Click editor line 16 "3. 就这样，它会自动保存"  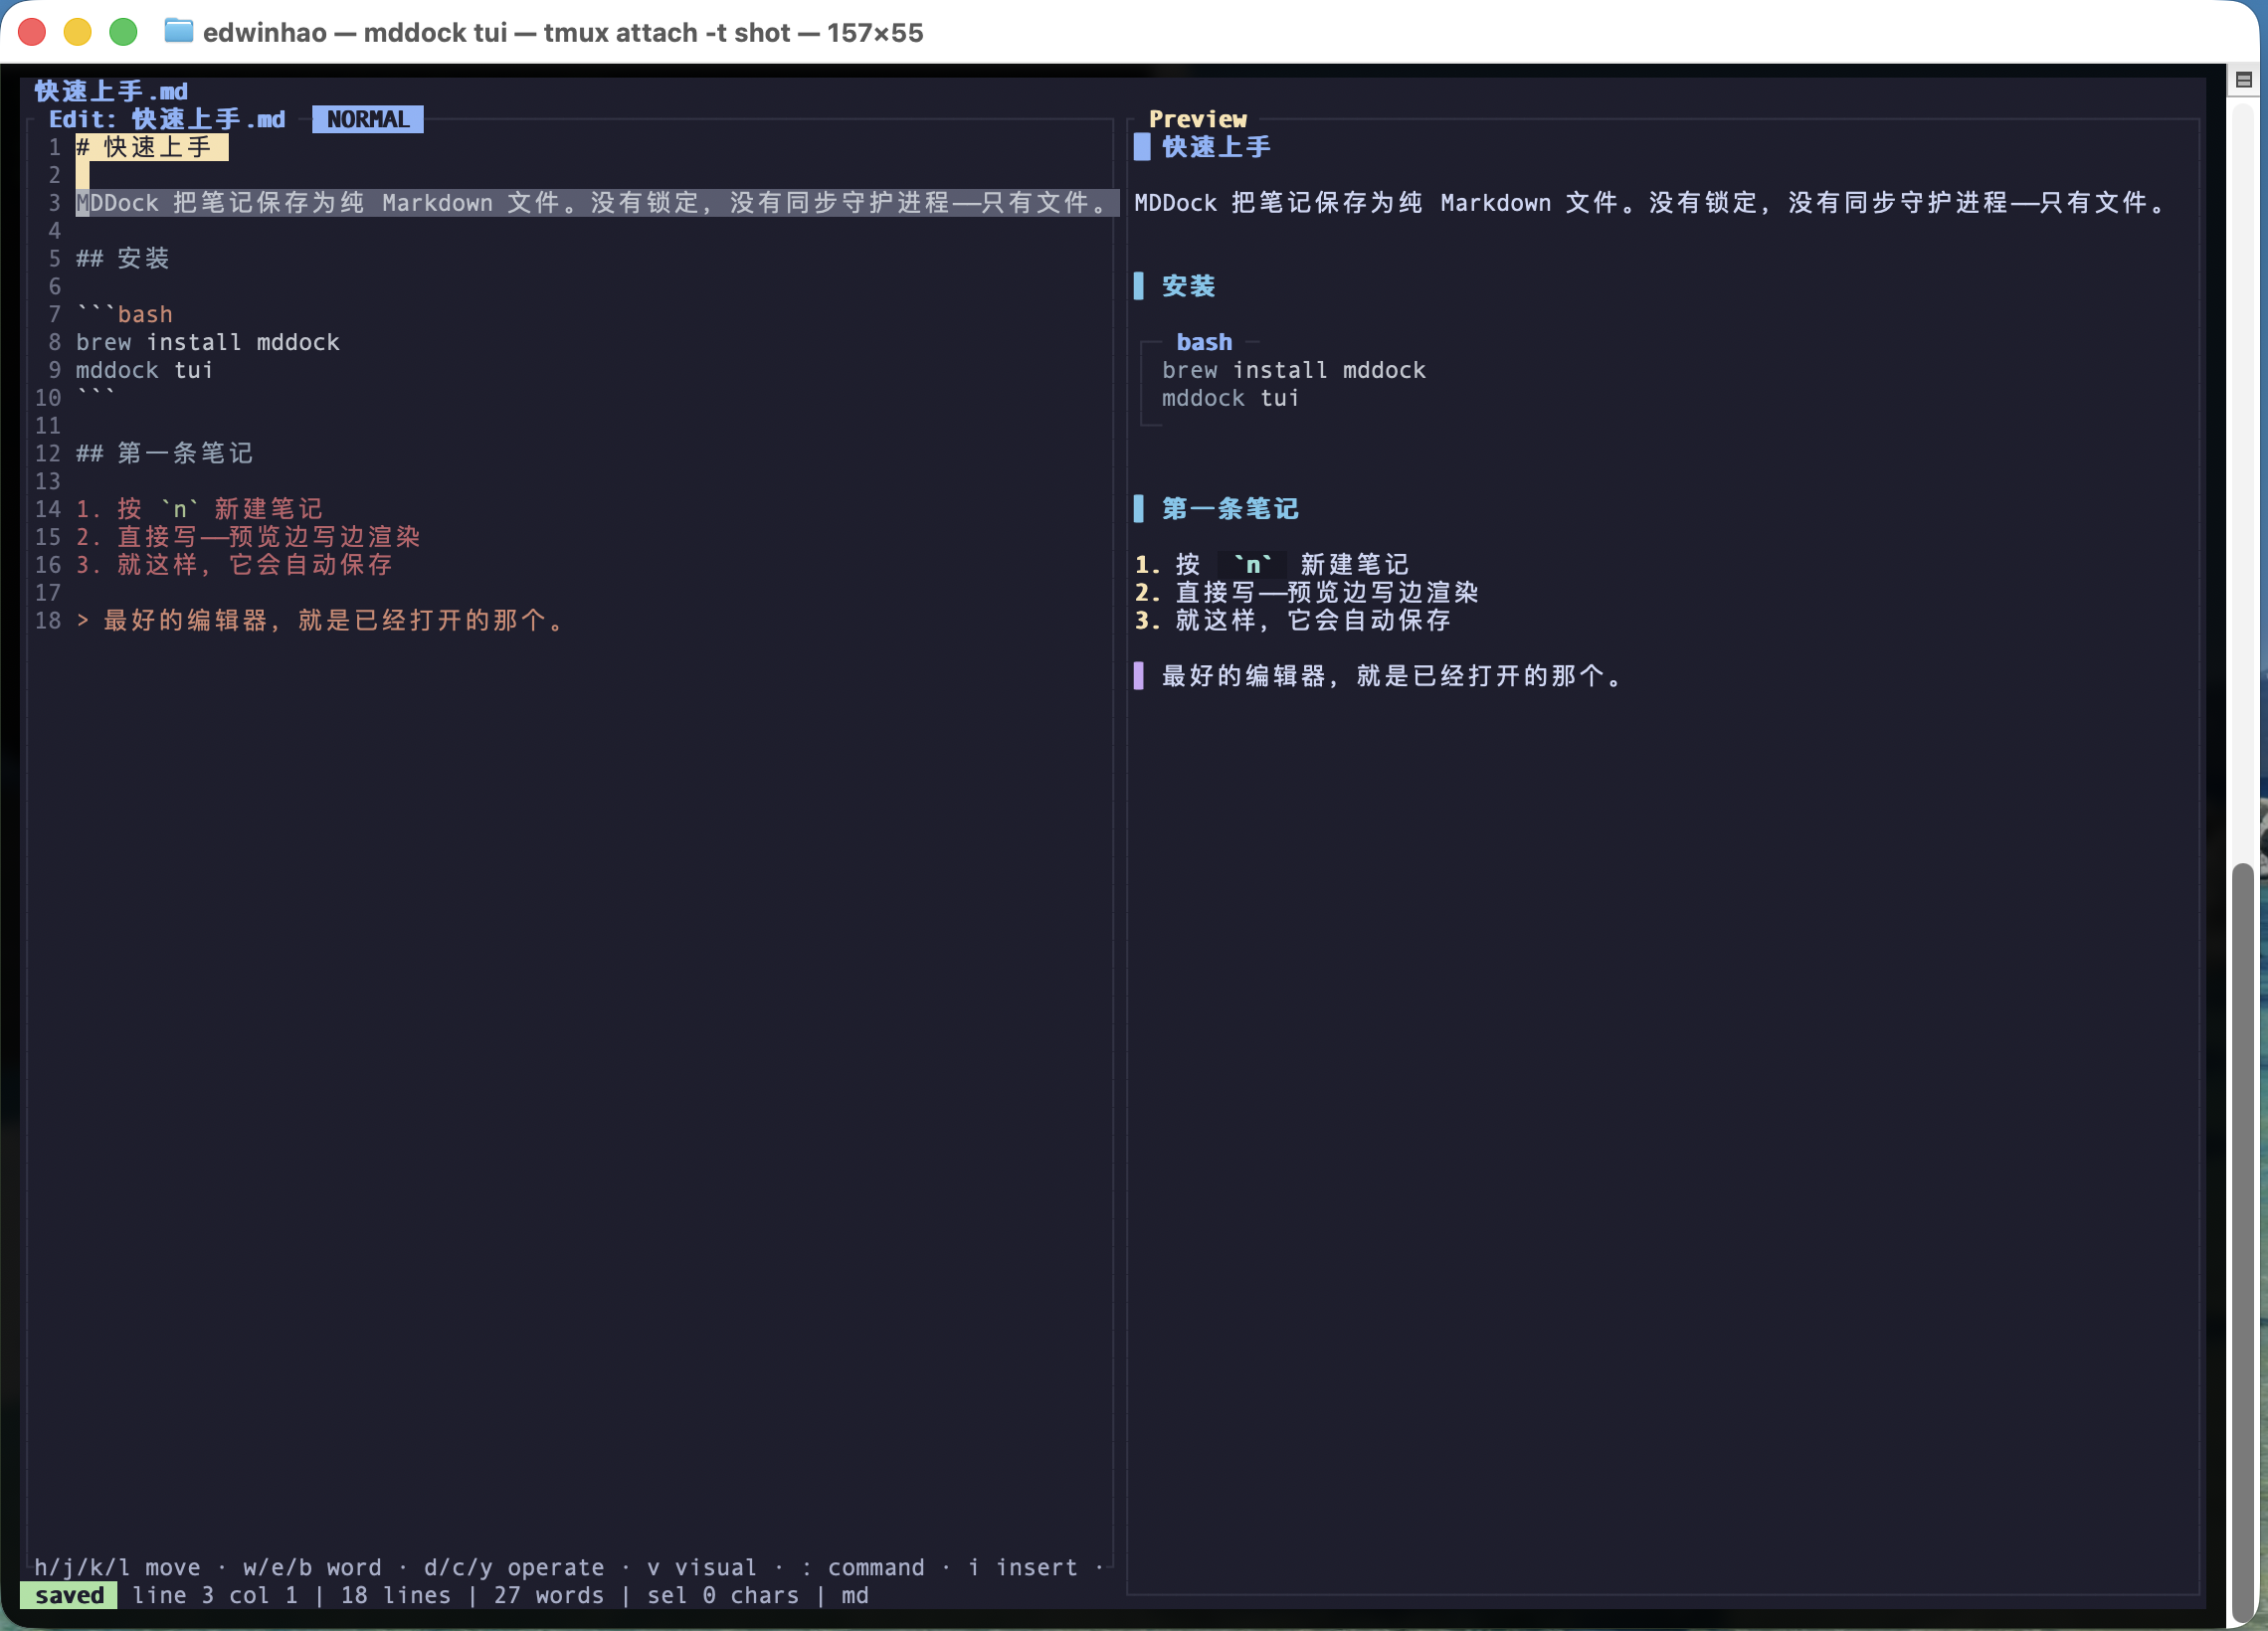pyautogui.click(x=234, y=565)
